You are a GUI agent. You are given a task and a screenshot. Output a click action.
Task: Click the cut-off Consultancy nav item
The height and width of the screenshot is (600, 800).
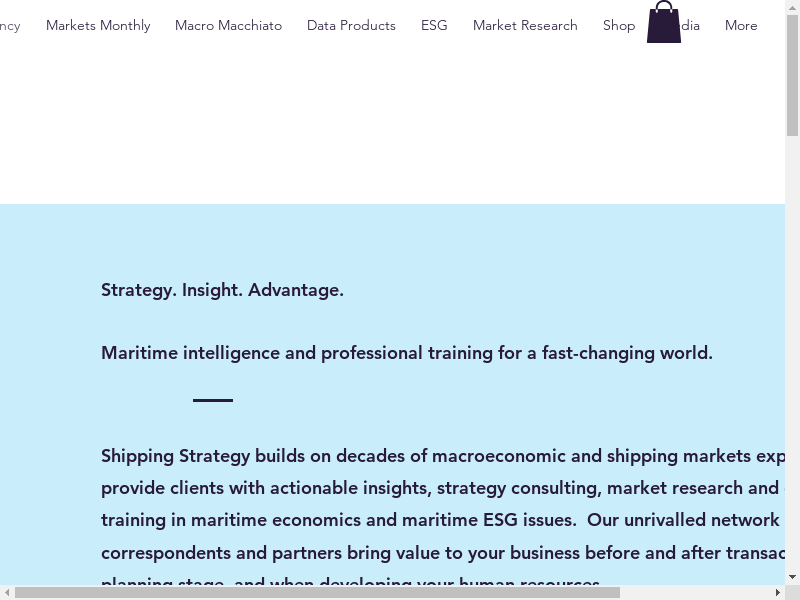click(x=10, y=25)
